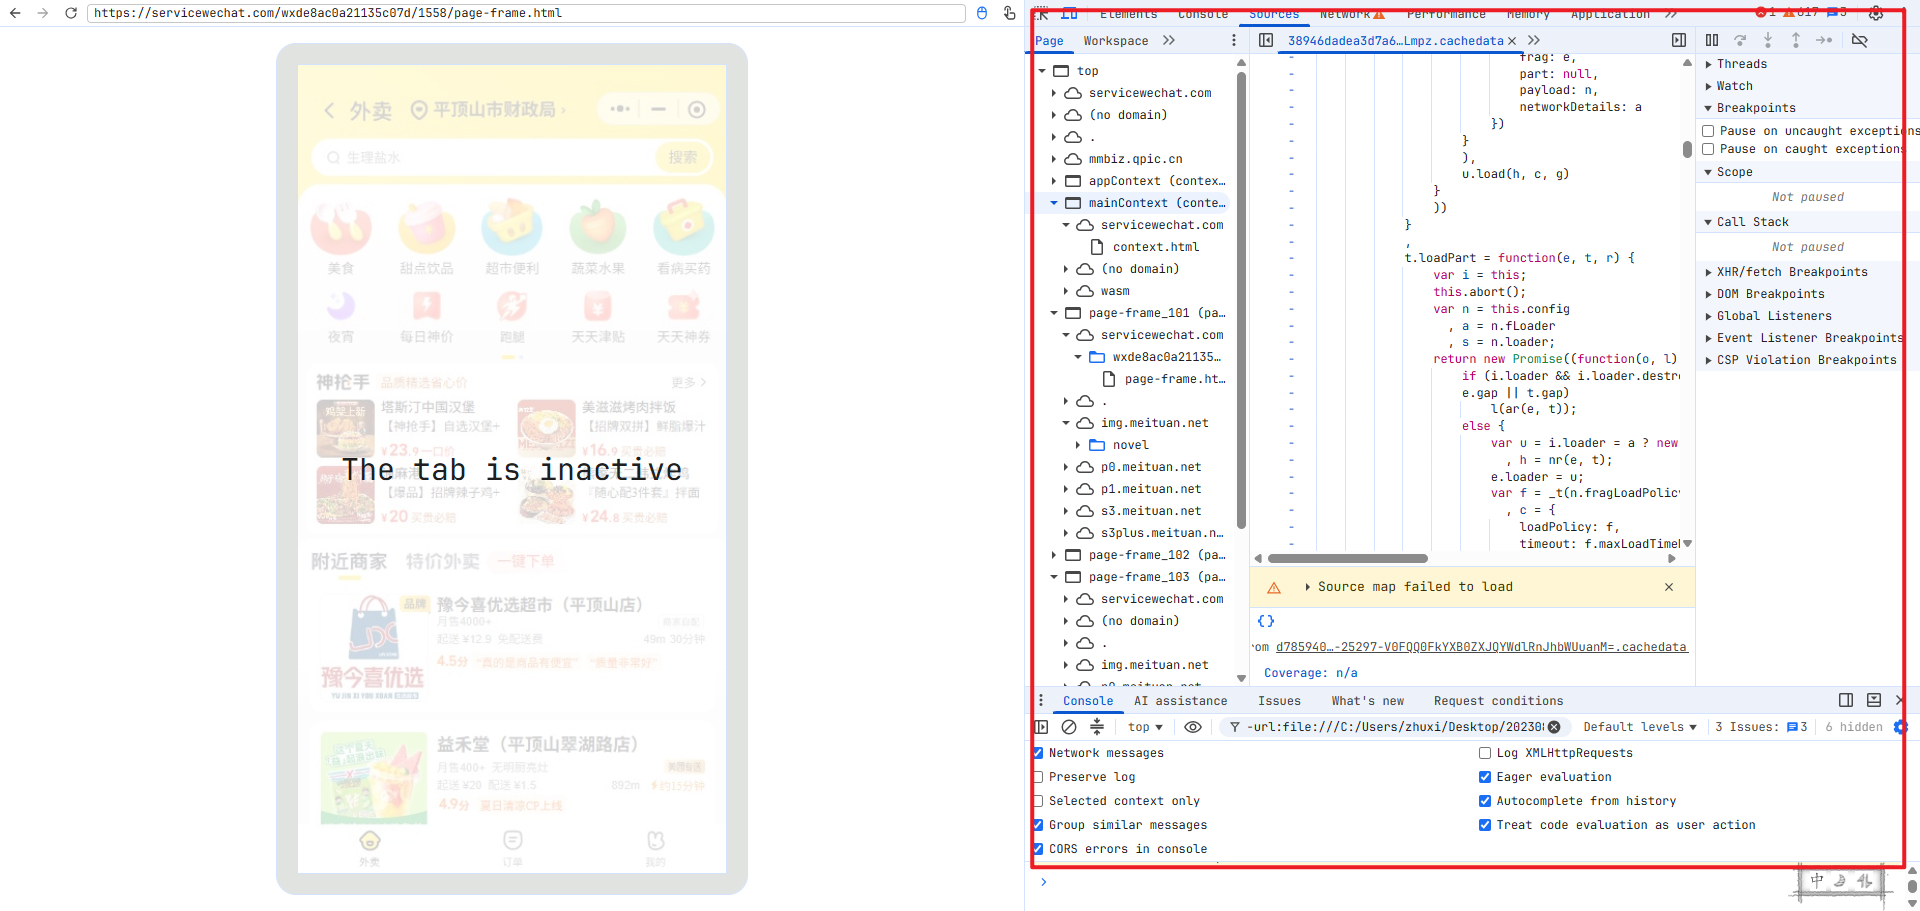Open console settings gear
Screen dimensions: 1920x911
pos(1900,727)
